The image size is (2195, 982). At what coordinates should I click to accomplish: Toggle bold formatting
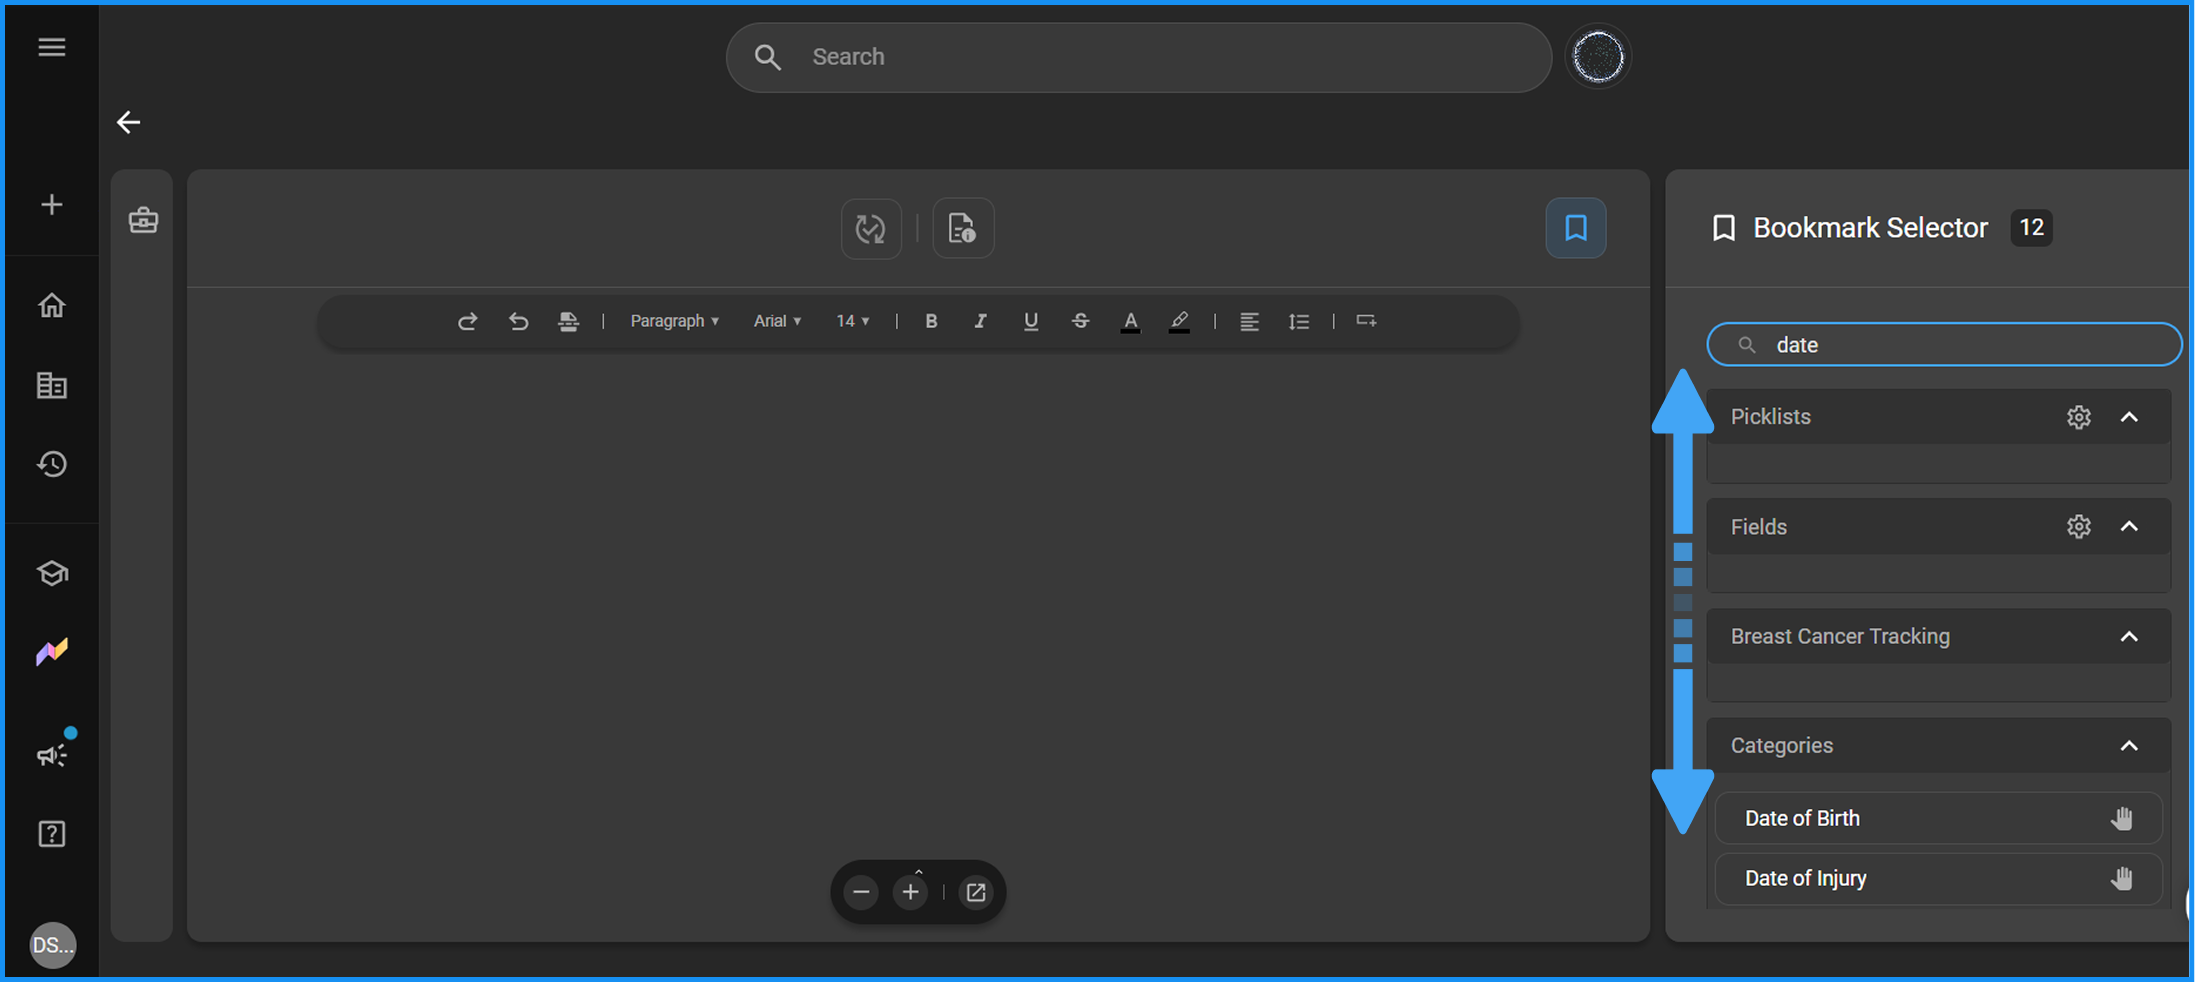click(x=931, y=321)
